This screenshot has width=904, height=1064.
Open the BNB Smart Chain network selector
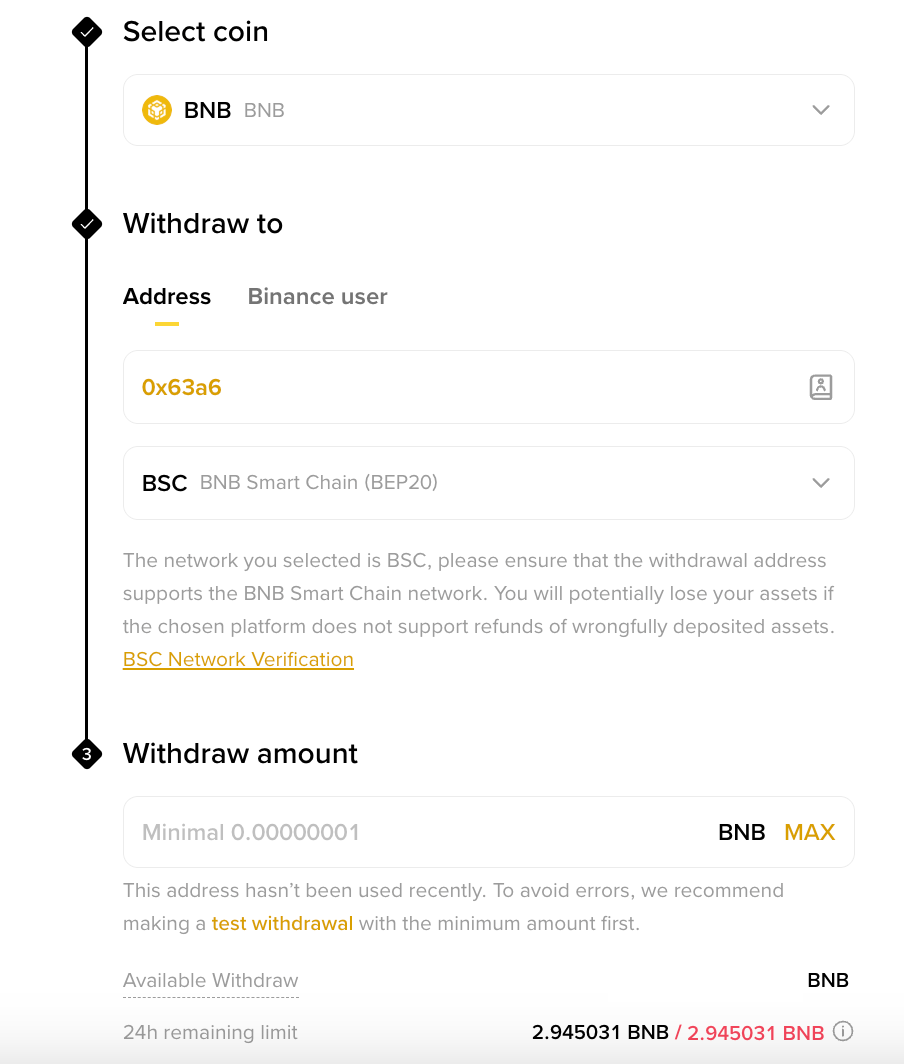tap(488, 483)
